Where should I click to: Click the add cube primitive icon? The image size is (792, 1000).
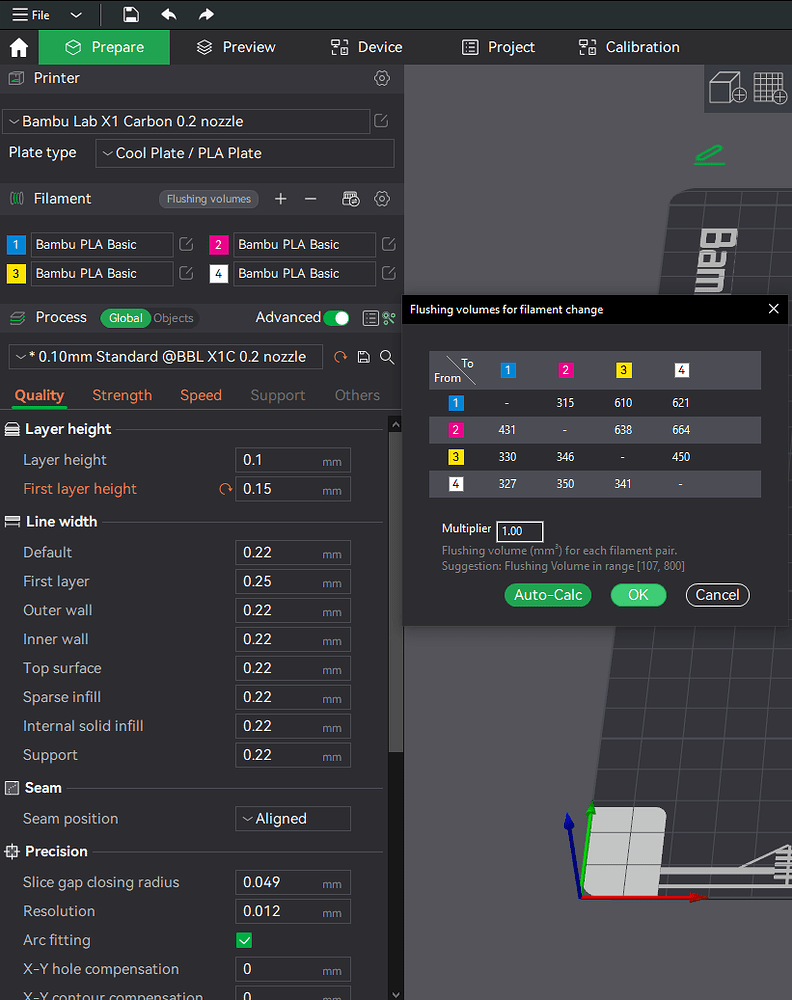coord(728,87)
